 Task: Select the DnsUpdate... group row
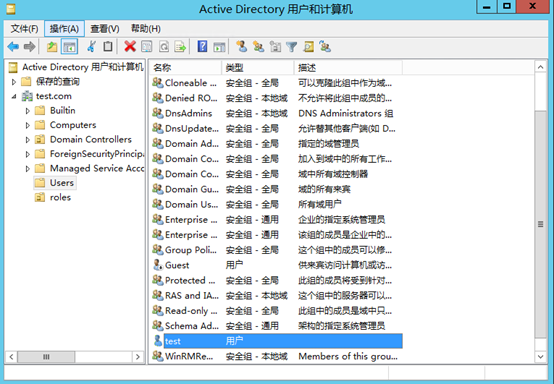pyautogui.click(x=277, y=128)
